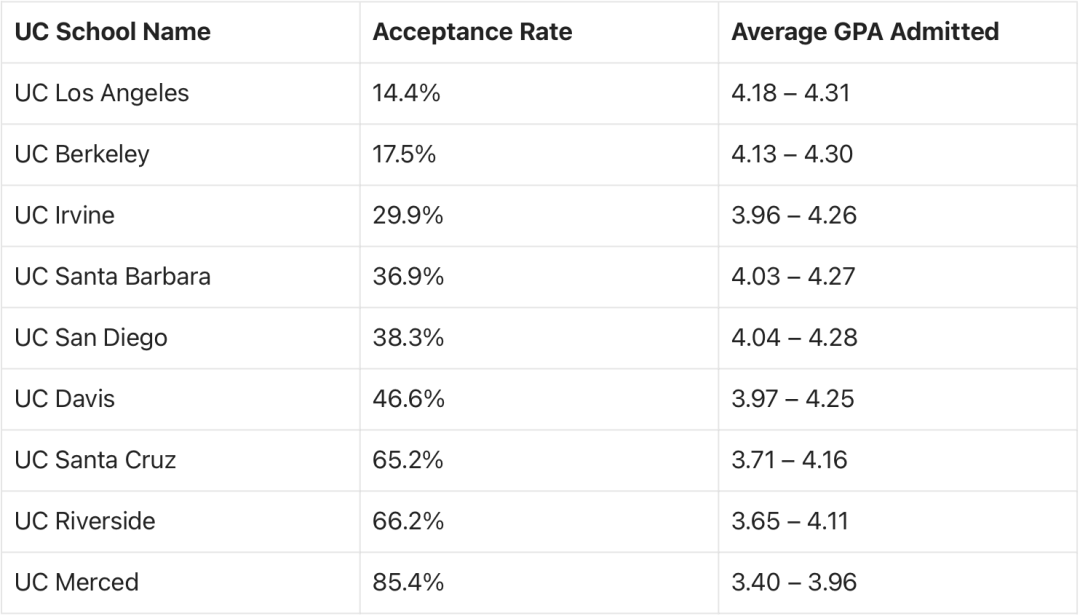Image resolution: width=1080 pixels, height=616 pixels.
Task: Select the UC Berkeley cell
Action: (82, 155)
